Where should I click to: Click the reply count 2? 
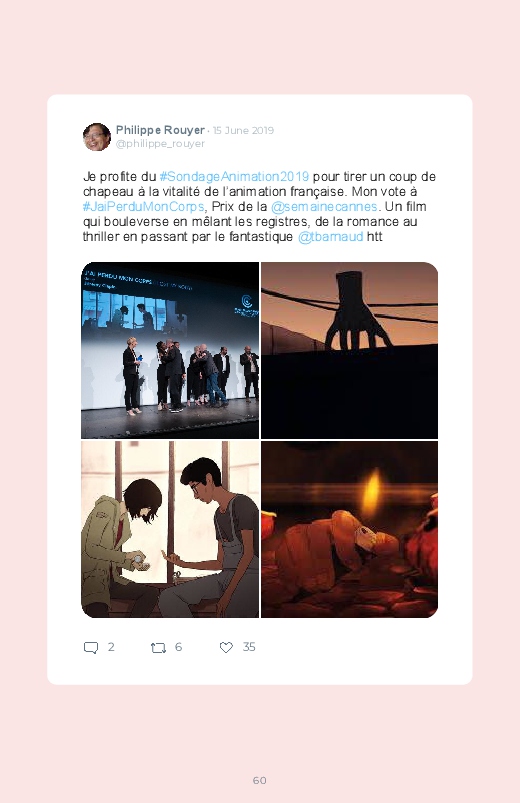[x=111, y=647]
